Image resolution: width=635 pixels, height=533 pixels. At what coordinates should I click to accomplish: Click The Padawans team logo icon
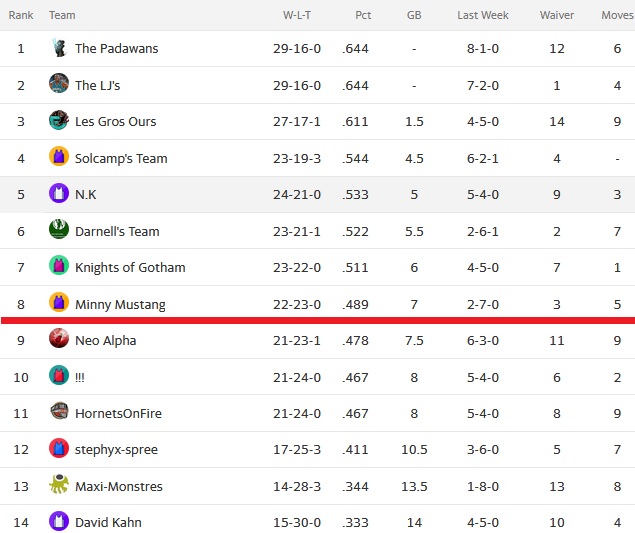click(59, 48)
